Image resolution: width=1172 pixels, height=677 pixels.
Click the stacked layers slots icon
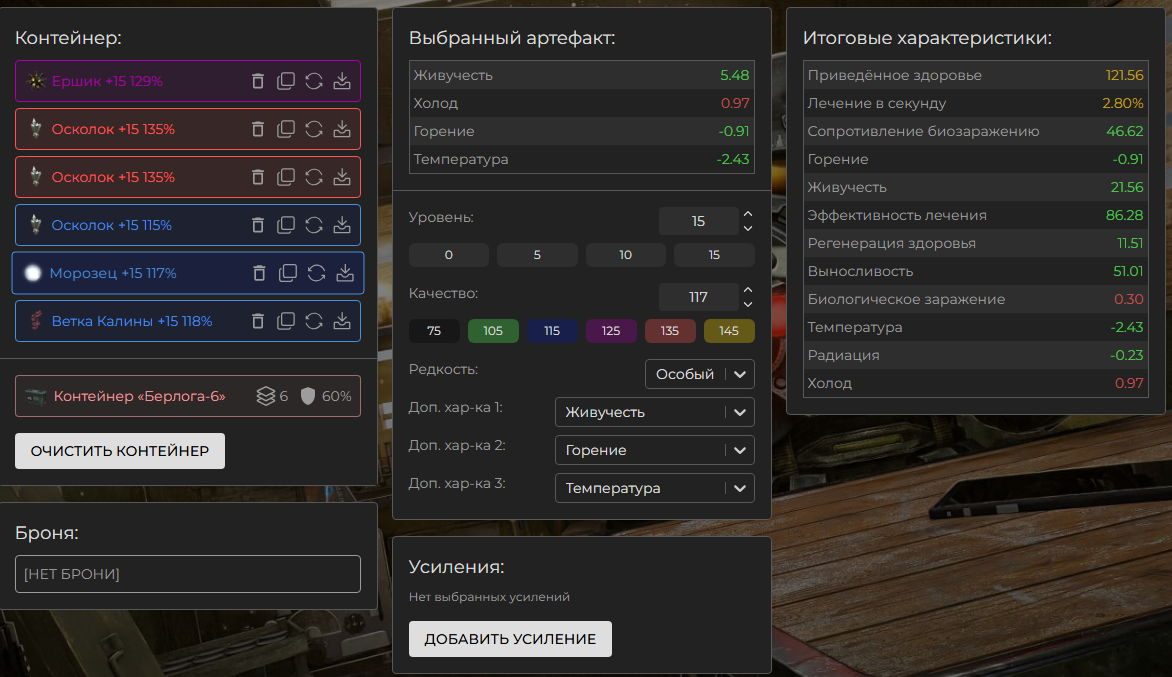pyautogui.click(x=265, y=396)
